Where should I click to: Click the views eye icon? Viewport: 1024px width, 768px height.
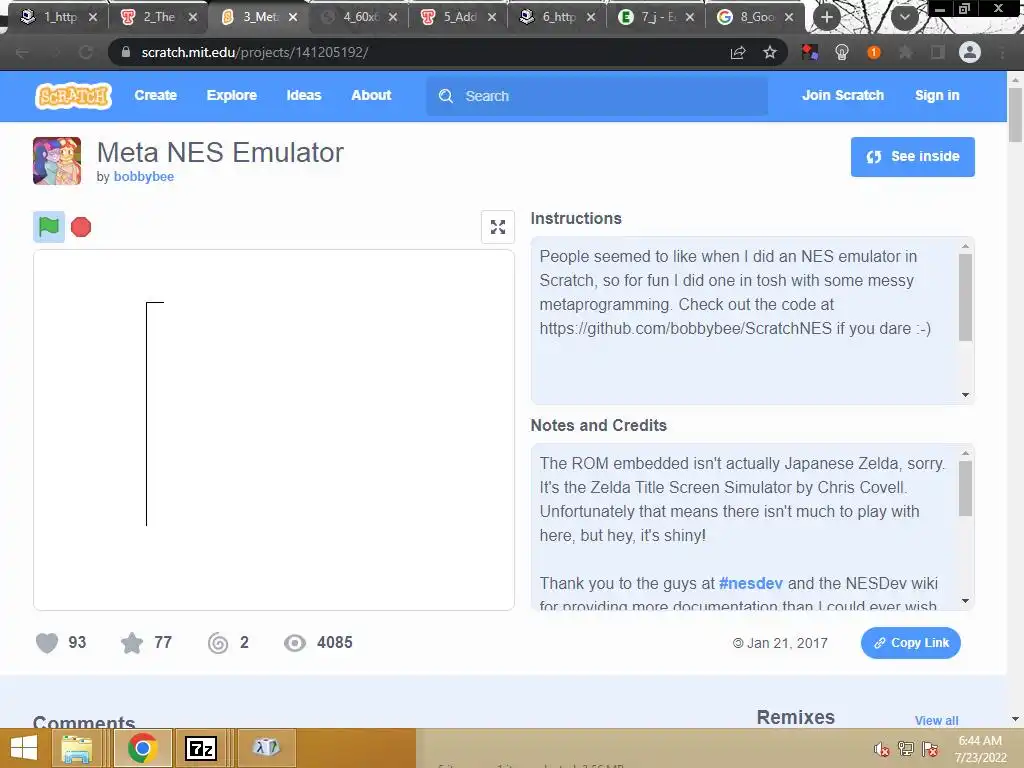click(295, 643)
